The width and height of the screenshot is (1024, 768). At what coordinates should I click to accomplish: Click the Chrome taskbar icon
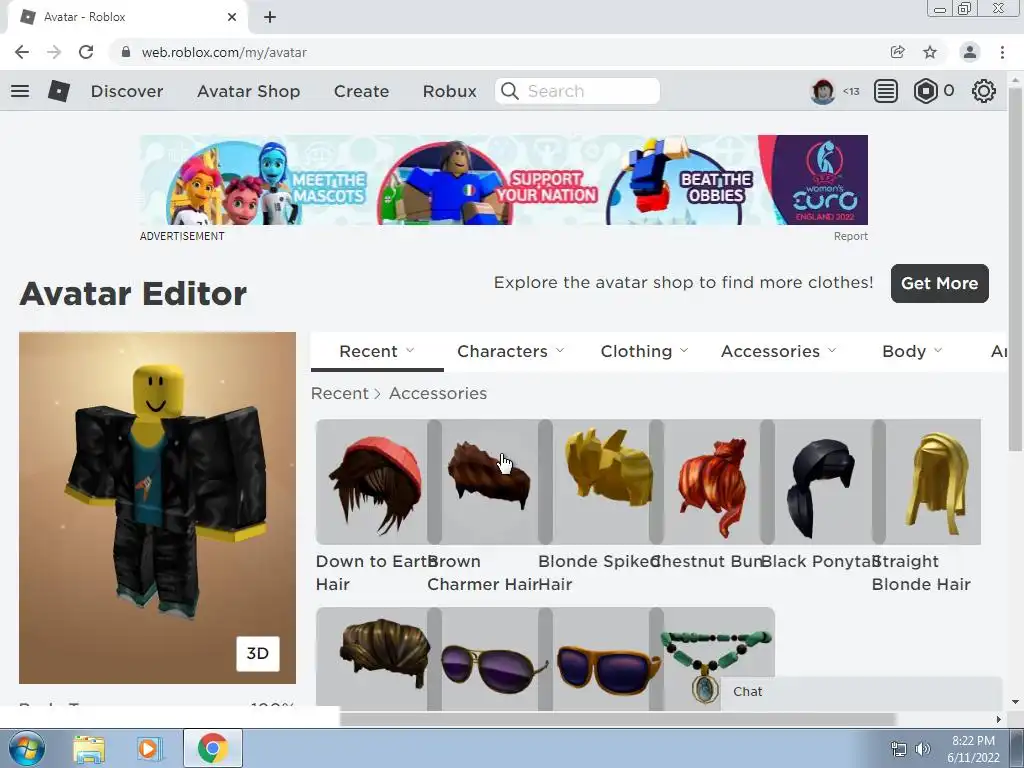click(x=212, y=748)
